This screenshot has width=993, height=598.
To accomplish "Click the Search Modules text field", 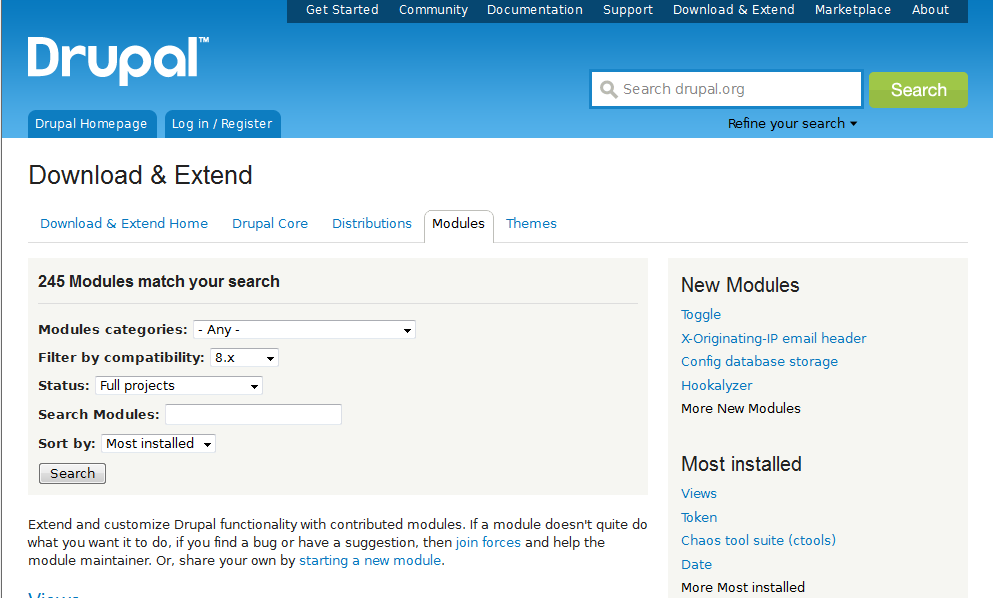I will (253, 414).
